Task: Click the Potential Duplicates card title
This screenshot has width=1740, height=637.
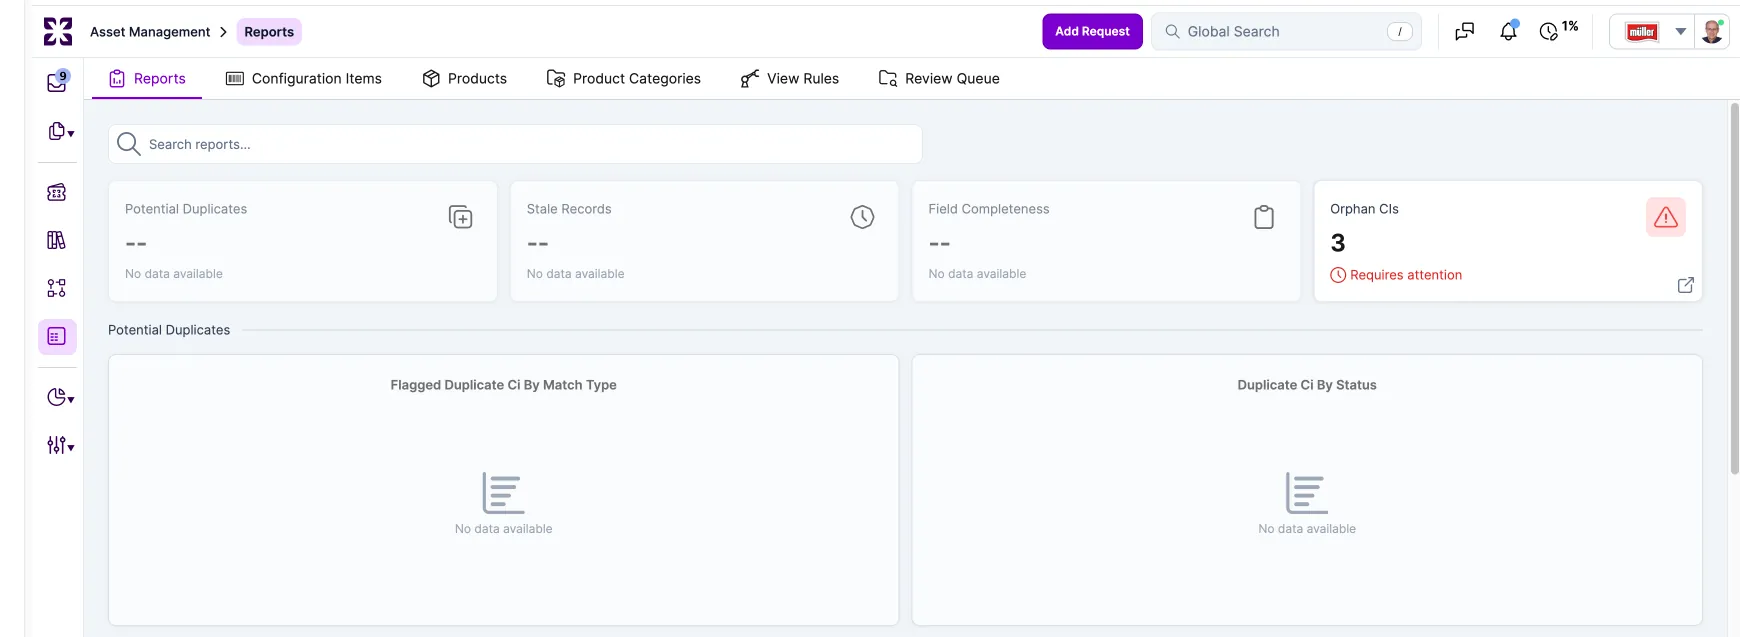Action: pyautogui.click(x=186, y=209)
